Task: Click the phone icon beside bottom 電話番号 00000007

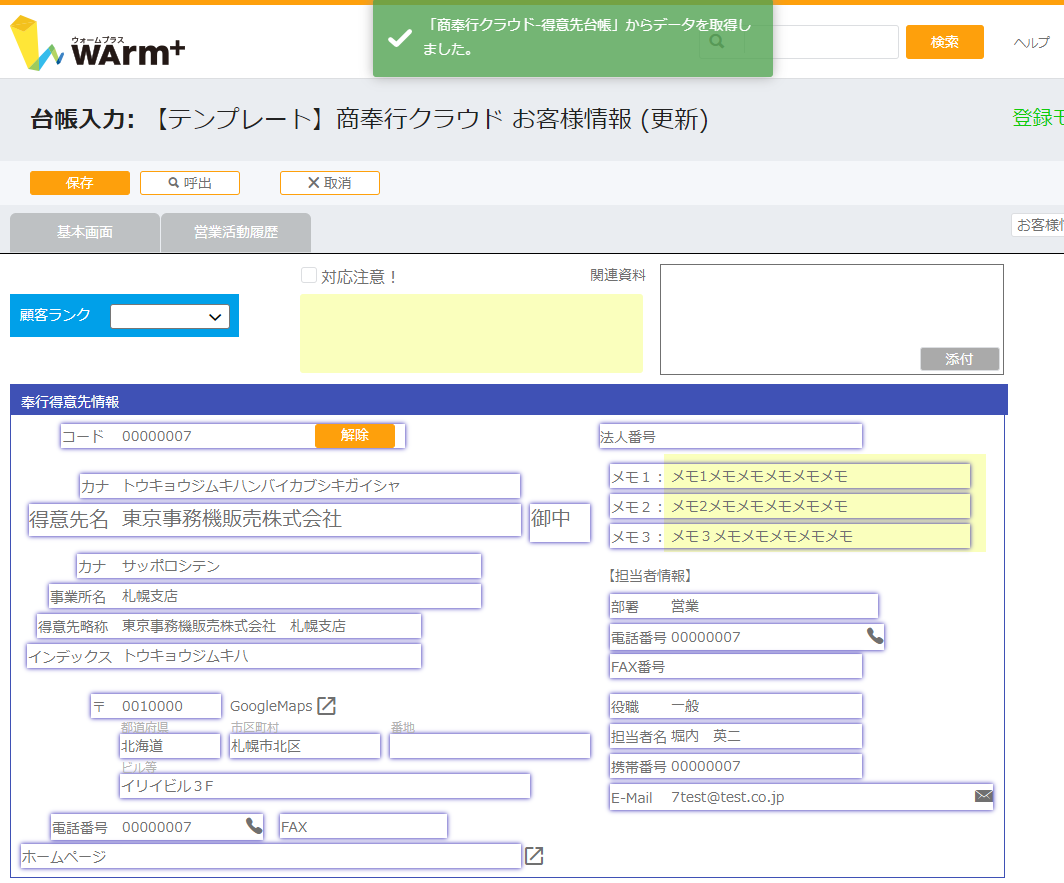Action: pos(254,825)
